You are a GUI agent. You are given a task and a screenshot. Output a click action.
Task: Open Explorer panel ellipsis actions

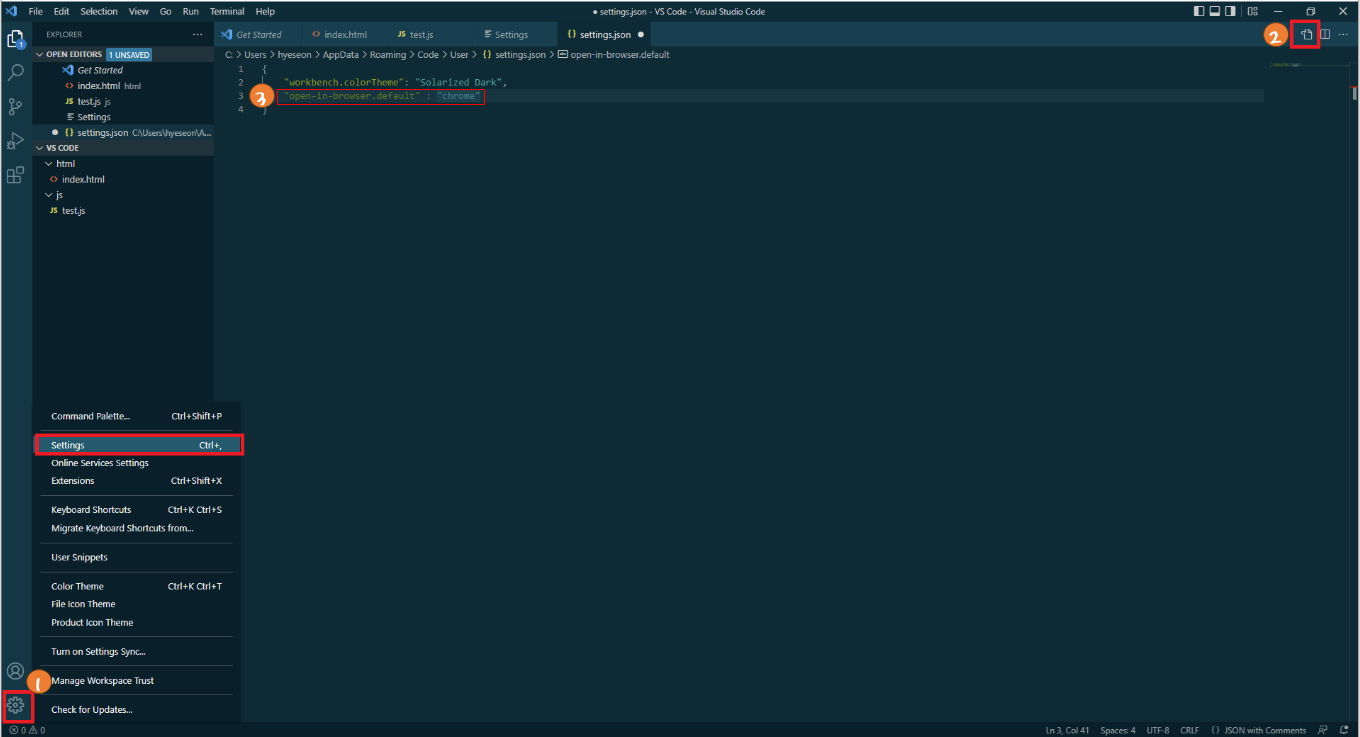[x=197, y=34]
